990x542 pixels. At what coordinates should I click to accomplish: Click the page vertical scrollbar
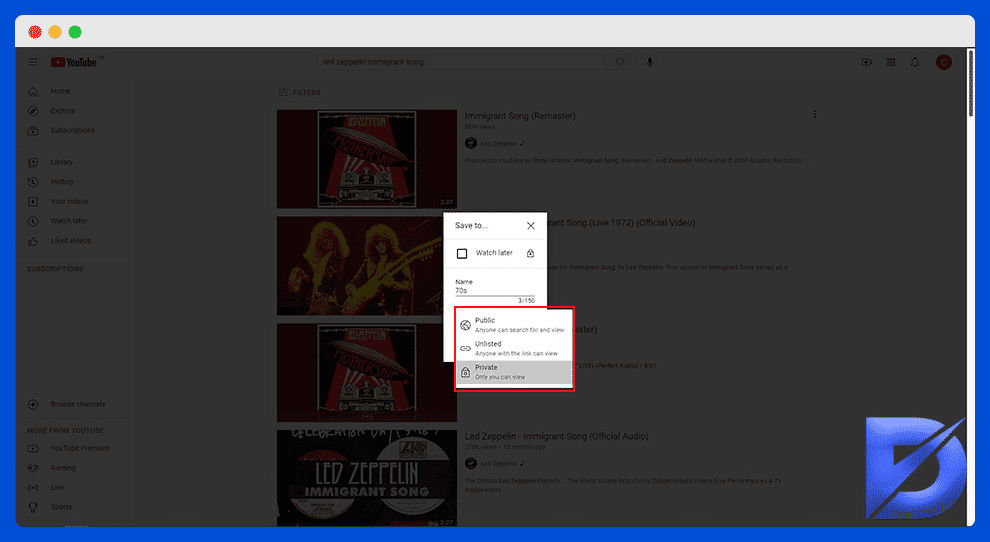click(970, 83)
